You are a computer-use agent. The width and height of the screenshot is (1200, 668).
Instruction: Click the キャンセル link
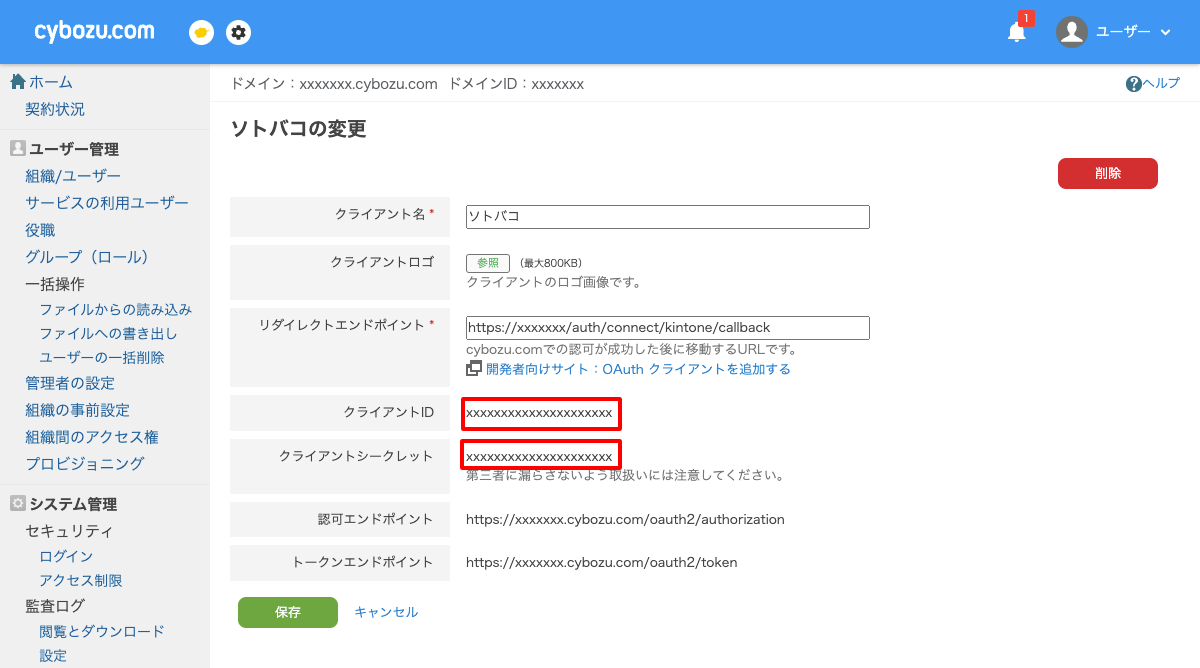pos(386,612)
